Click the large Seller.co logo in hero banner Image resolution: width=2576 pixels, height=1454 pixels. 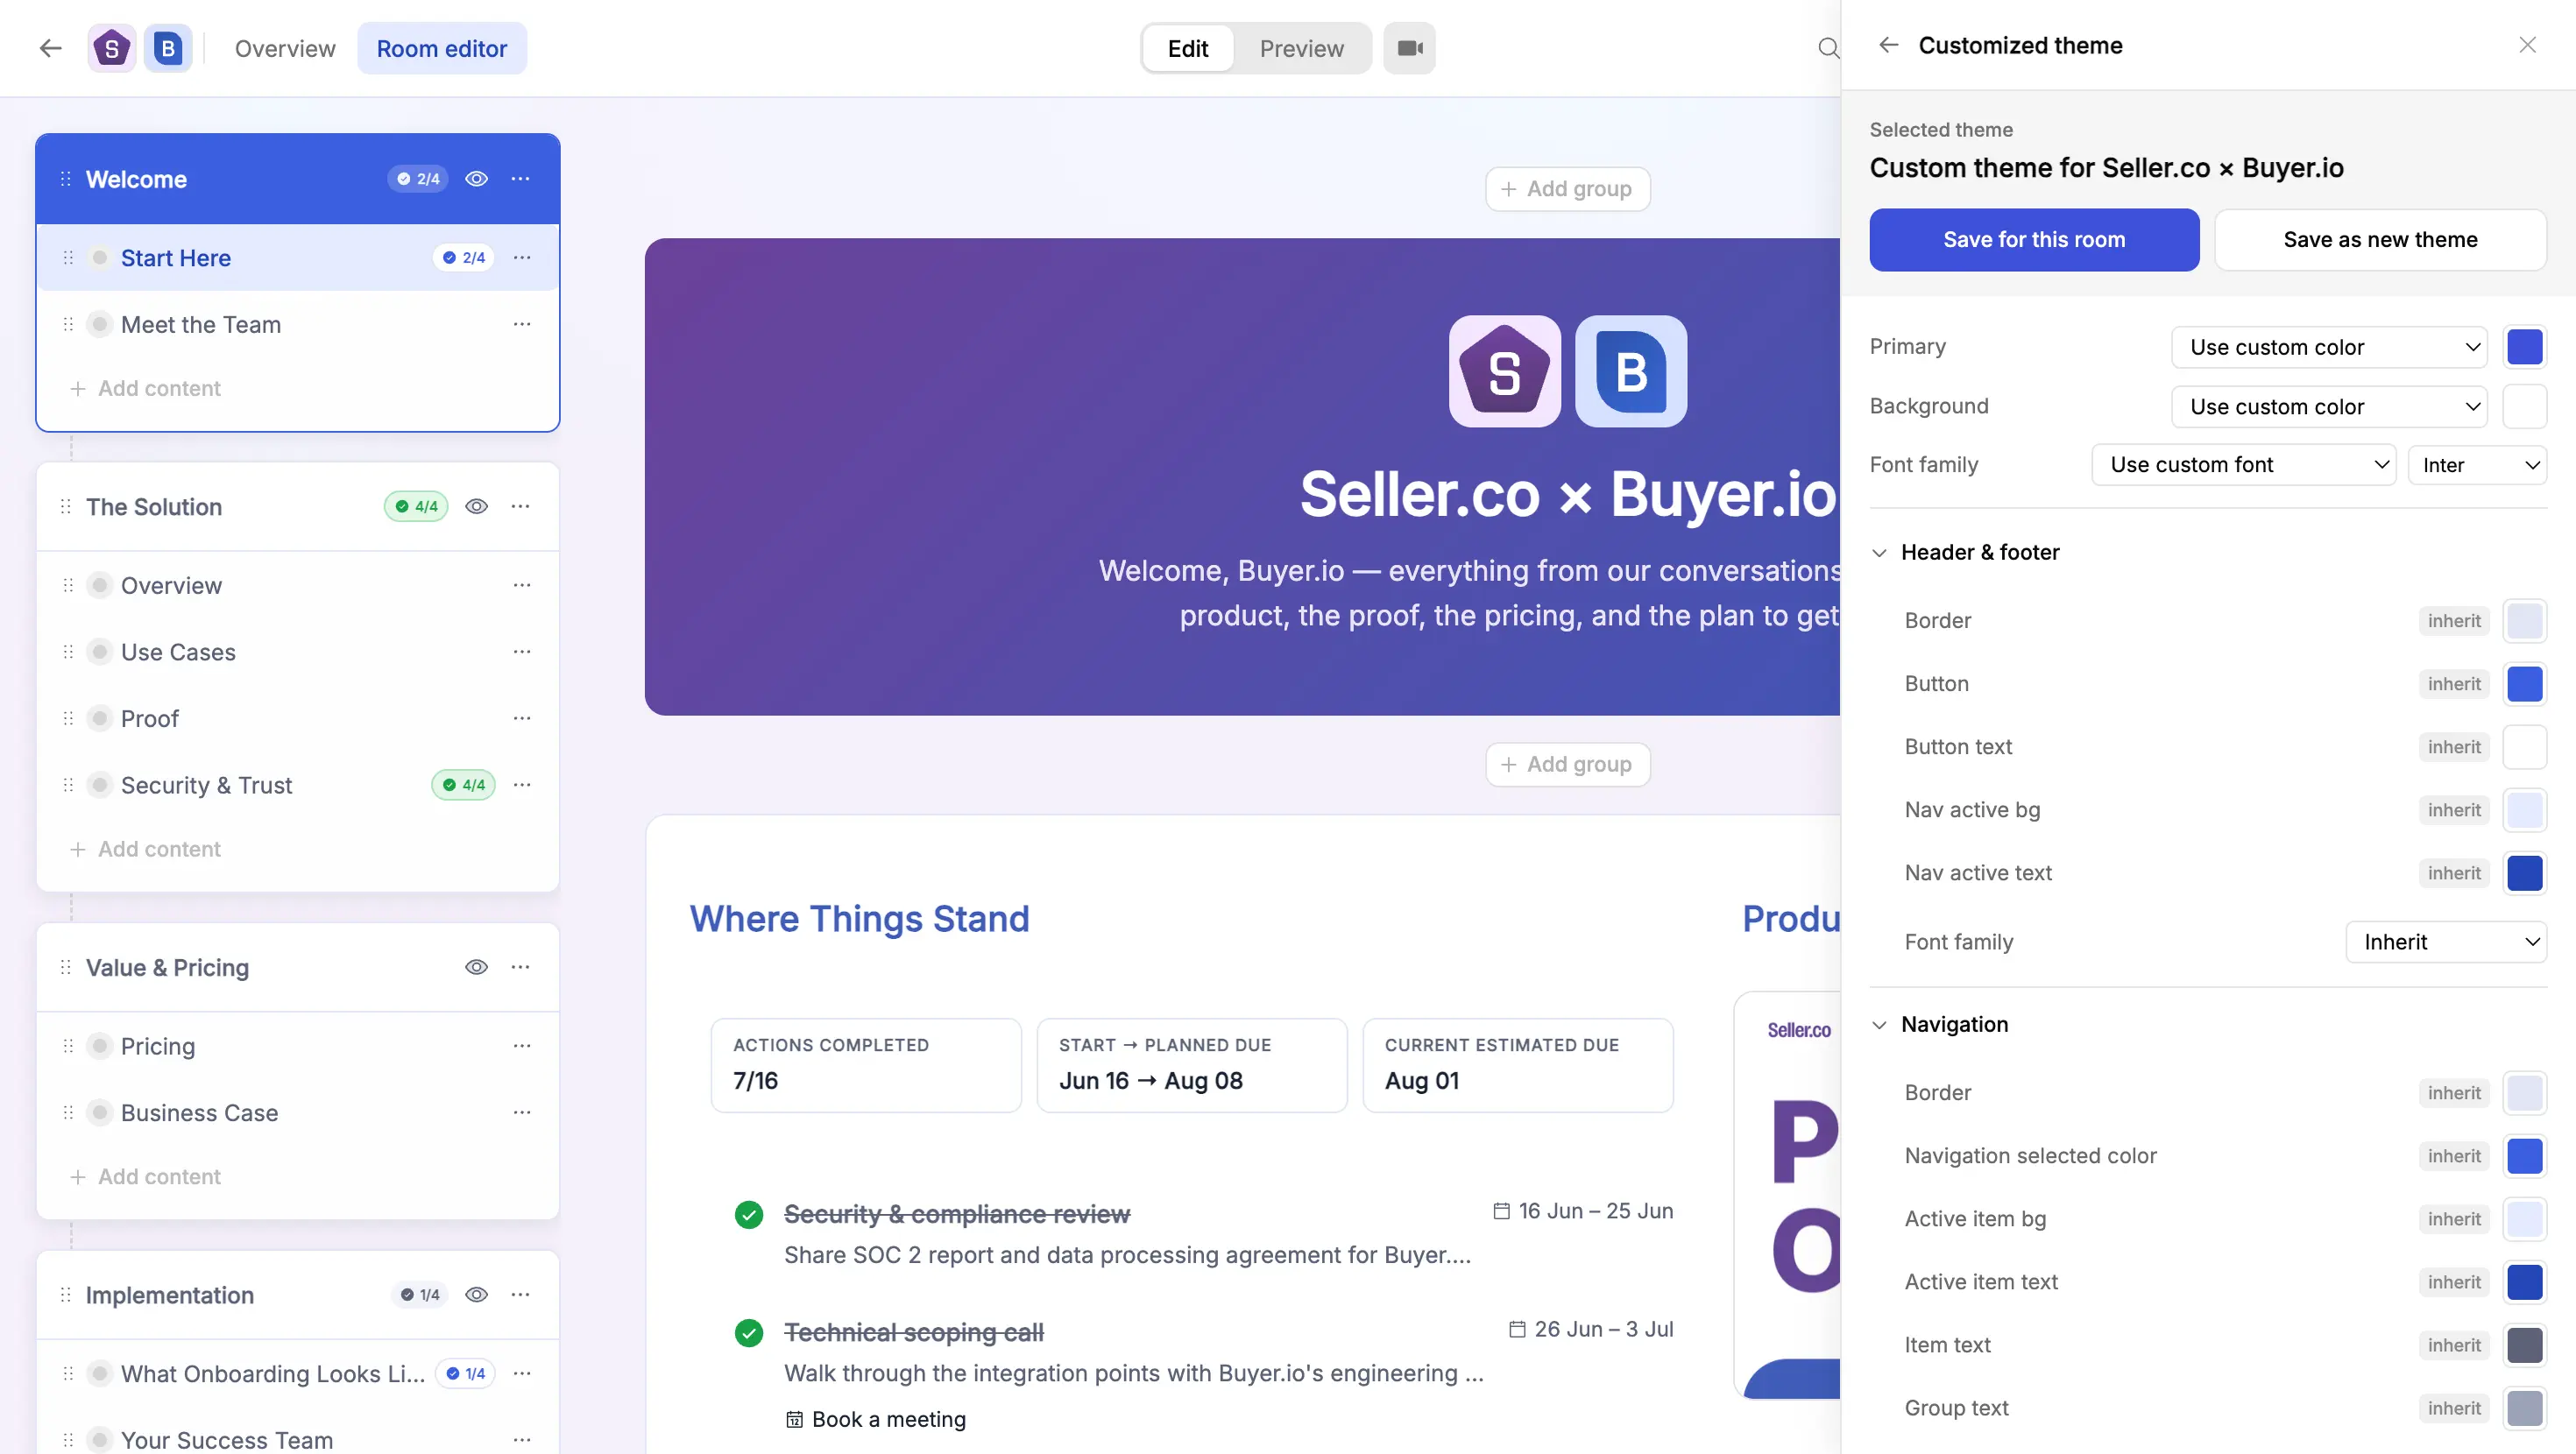click(x=1504, y=371)
